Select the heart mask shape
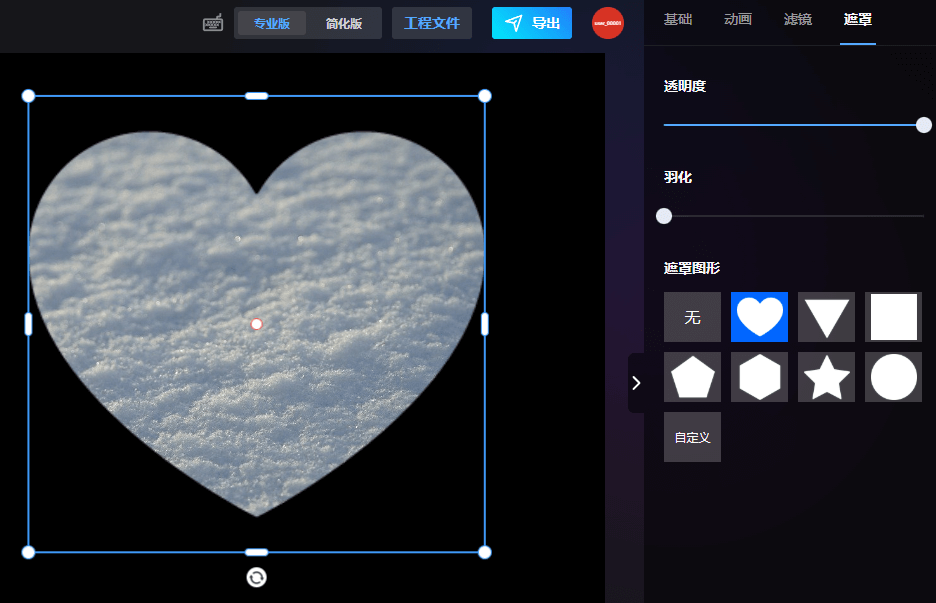Image resolution: width=936 pixels, height=603 pixels. point(759,317)
